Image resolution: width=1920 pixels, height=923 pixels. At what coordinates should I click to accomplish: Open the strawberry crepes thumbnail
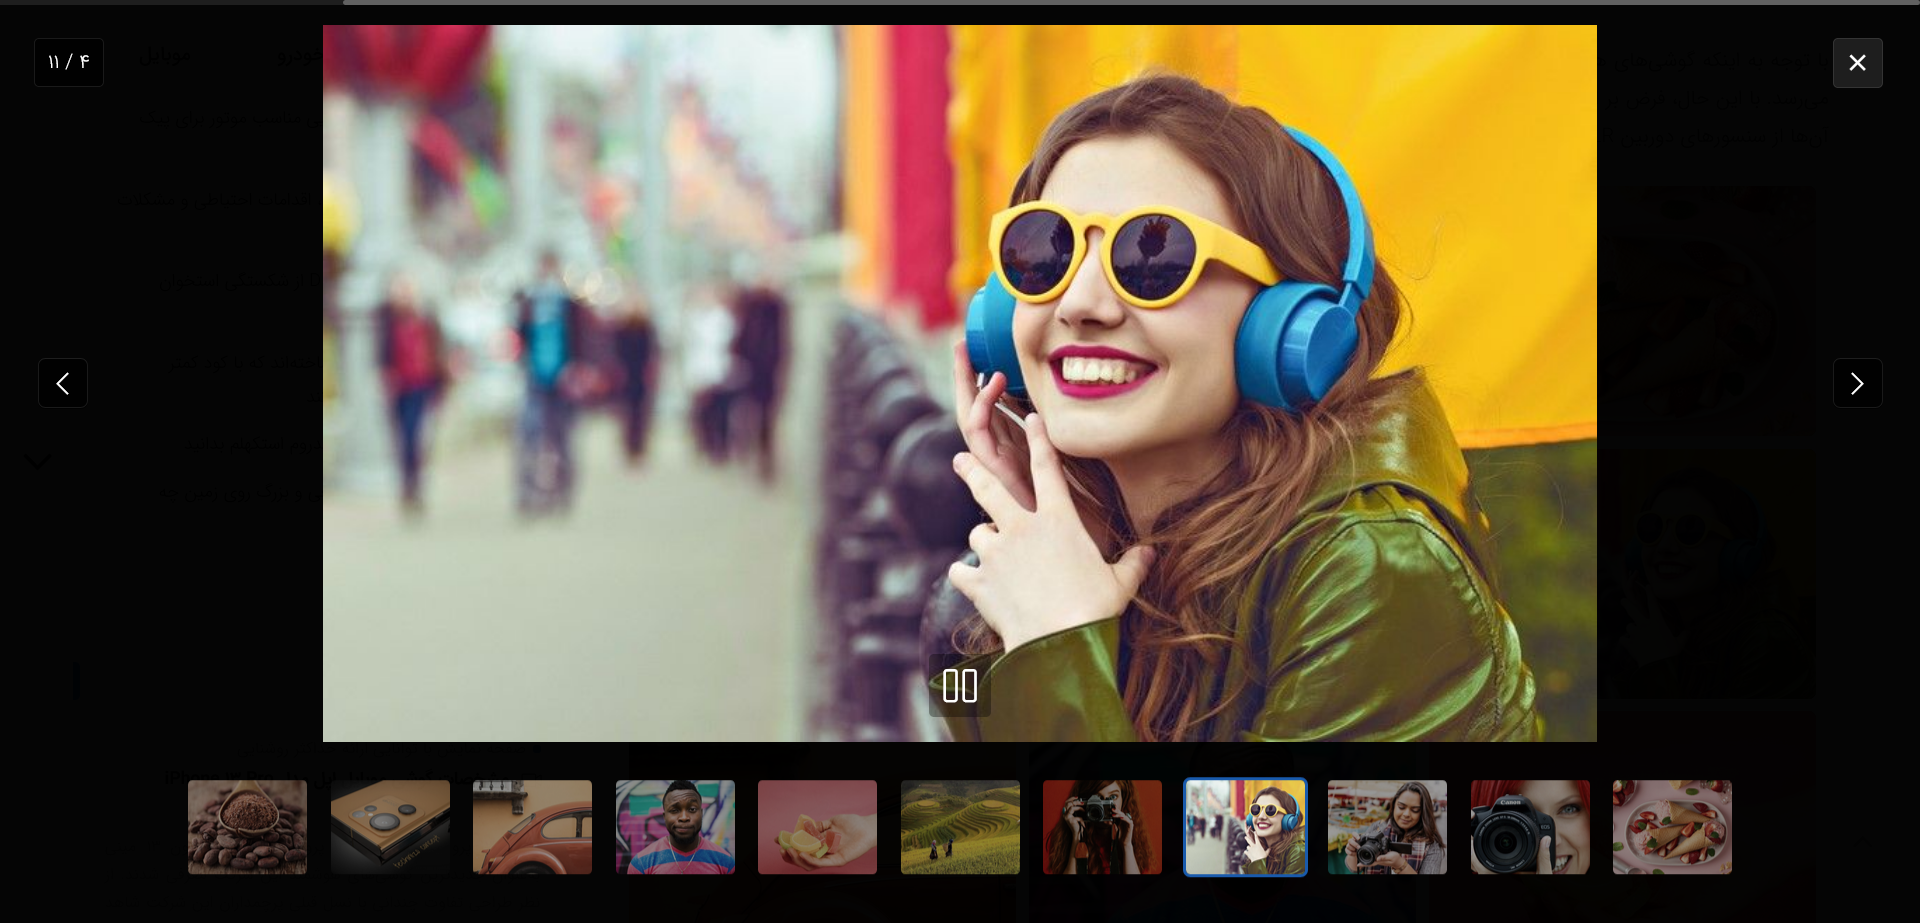1672,827
